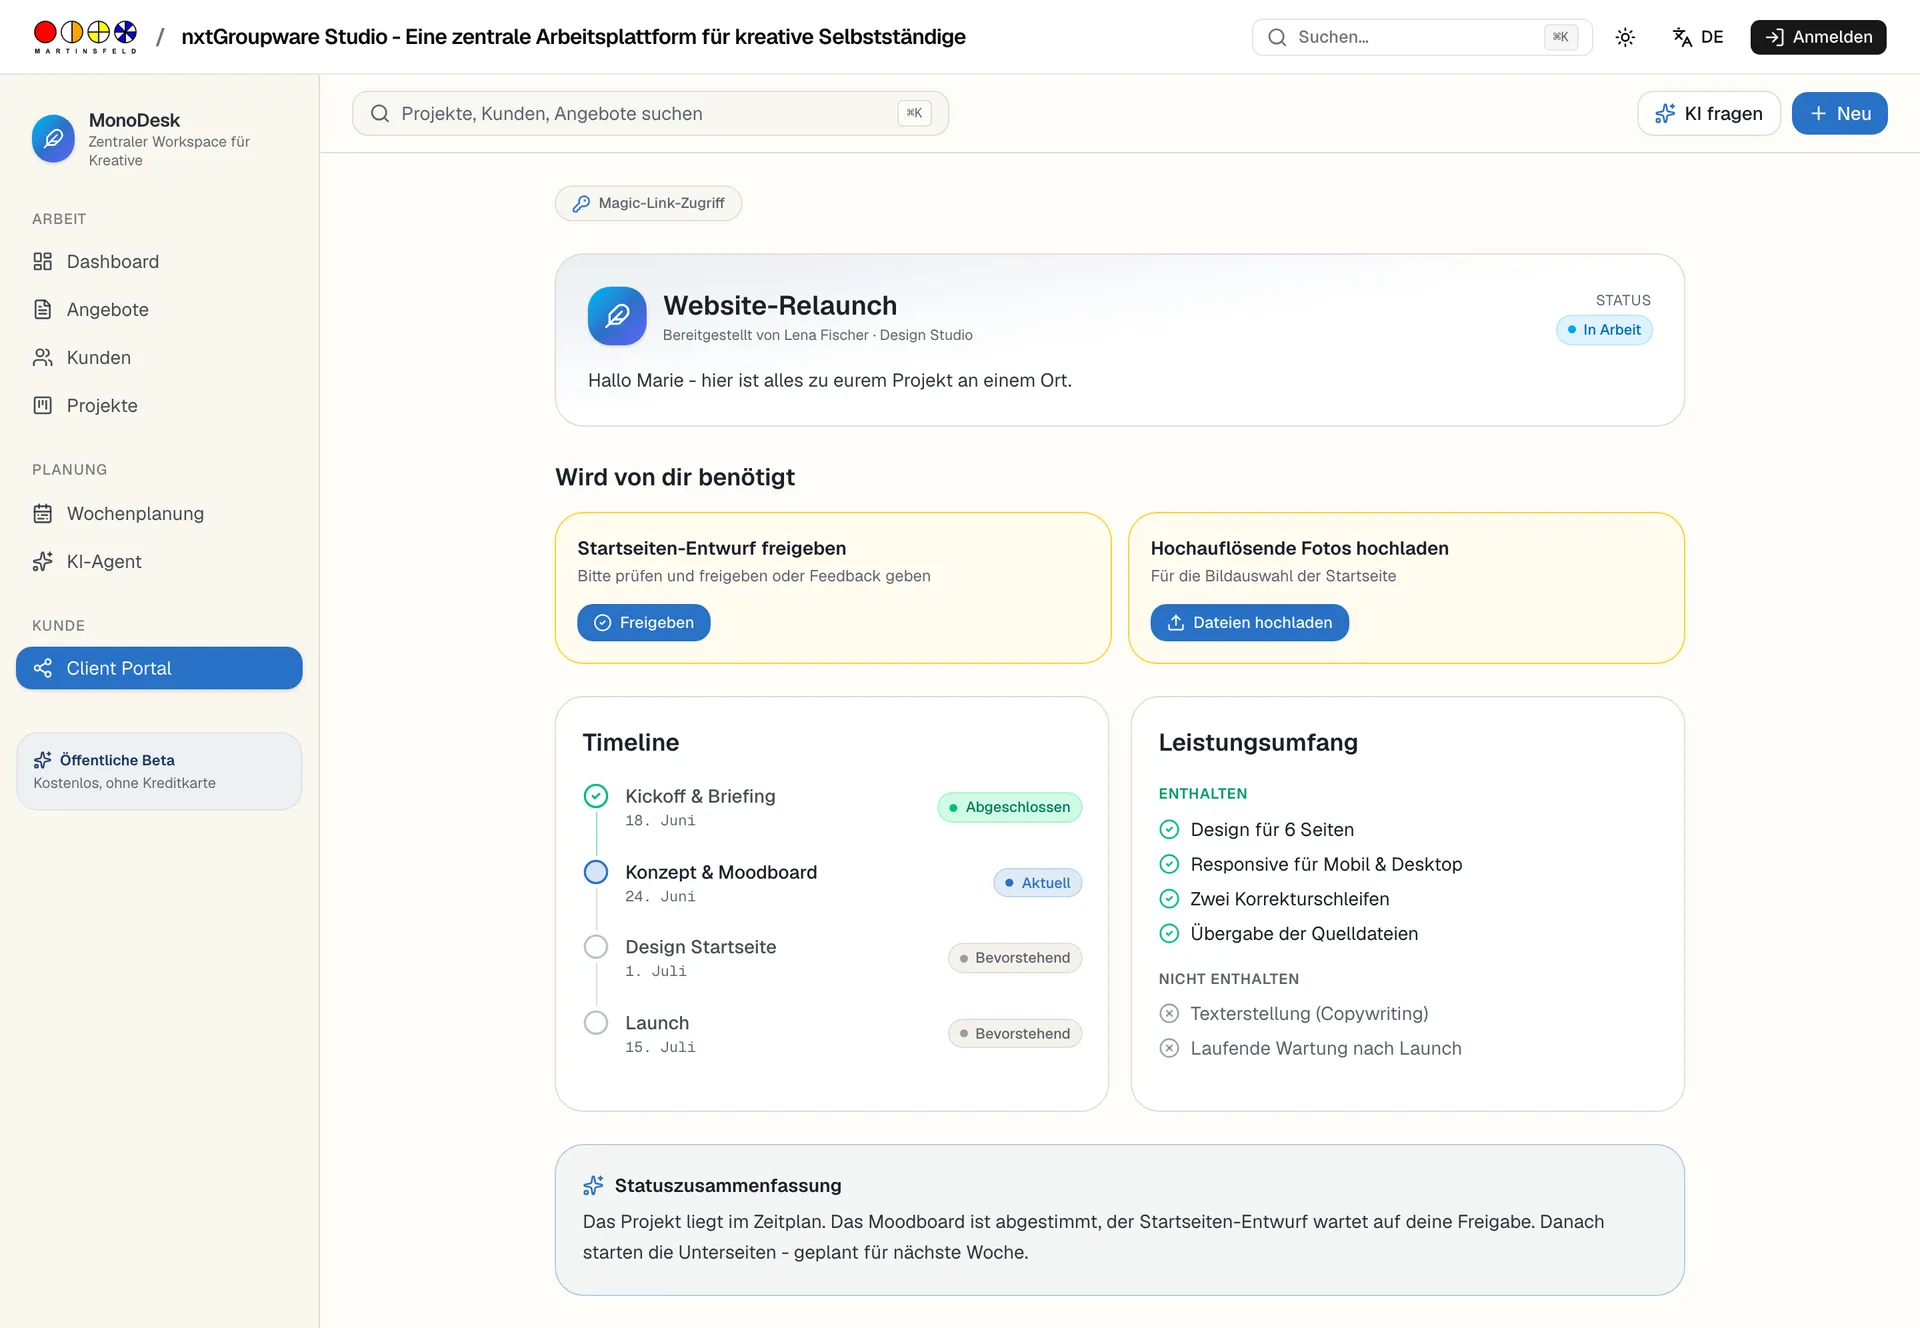Click the 'Zwei Korrekturschleifen' list item text
Image resolution: width=1920 pixels, height=1328 pixels.
(x=1290, y=899)
